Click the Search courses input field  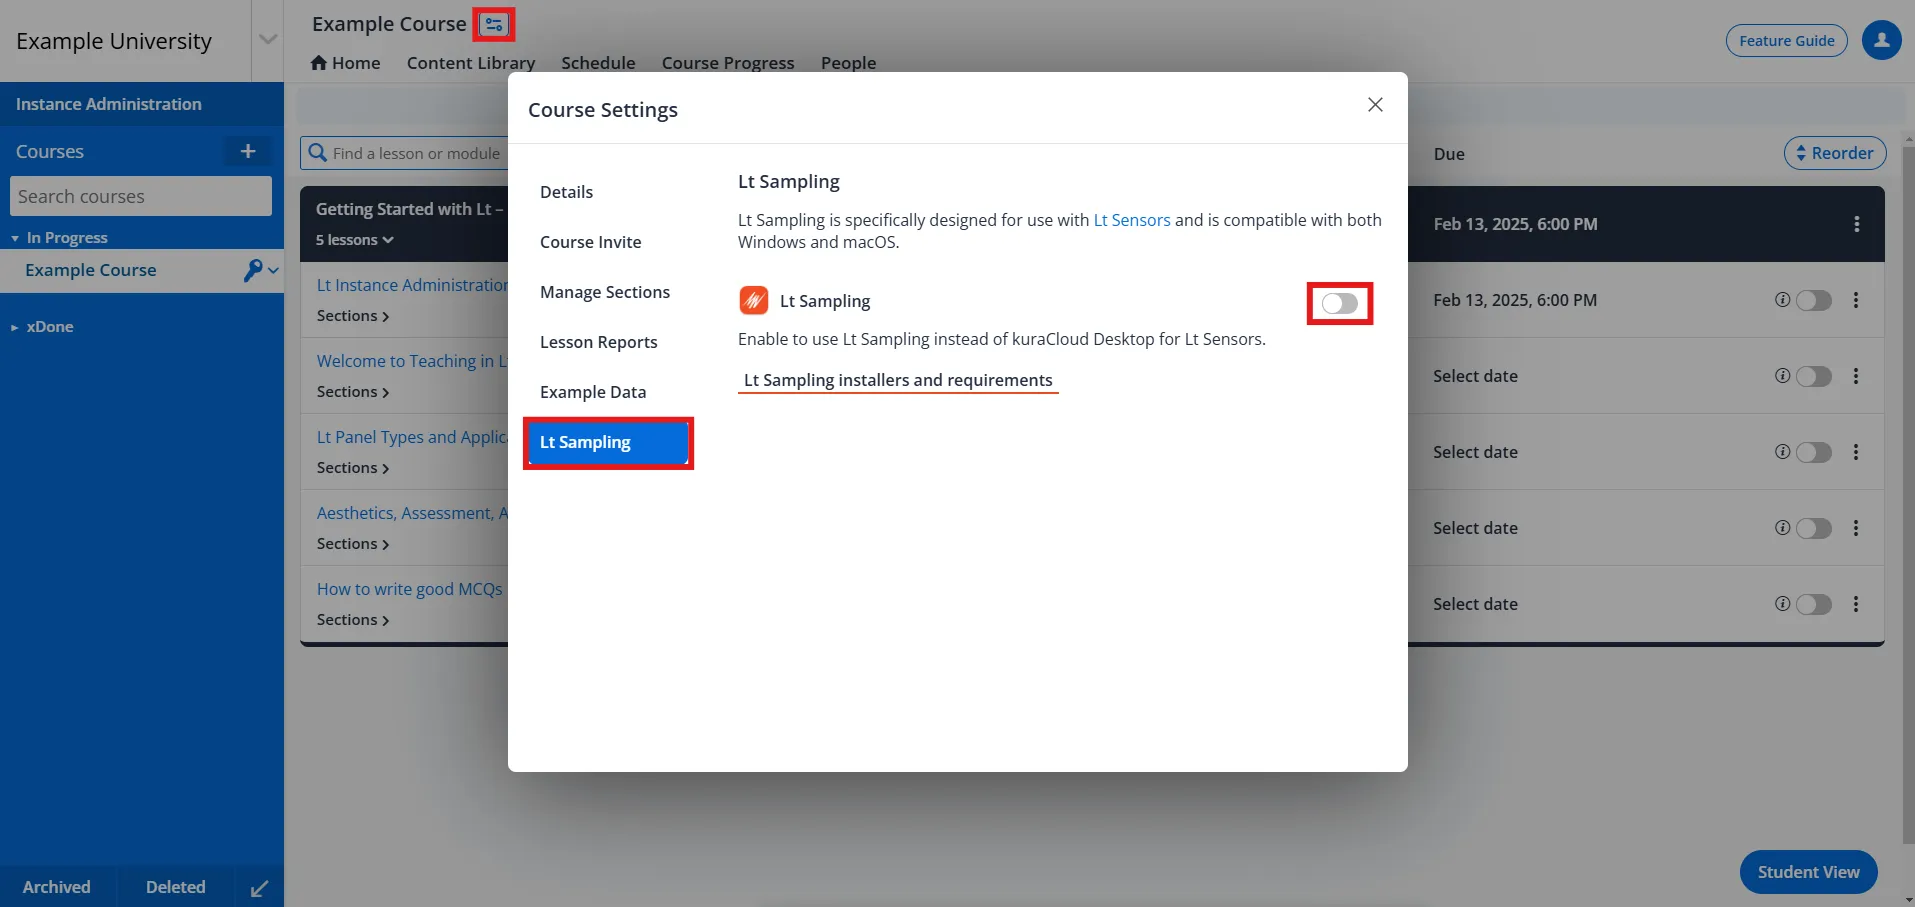pos(141,196)
